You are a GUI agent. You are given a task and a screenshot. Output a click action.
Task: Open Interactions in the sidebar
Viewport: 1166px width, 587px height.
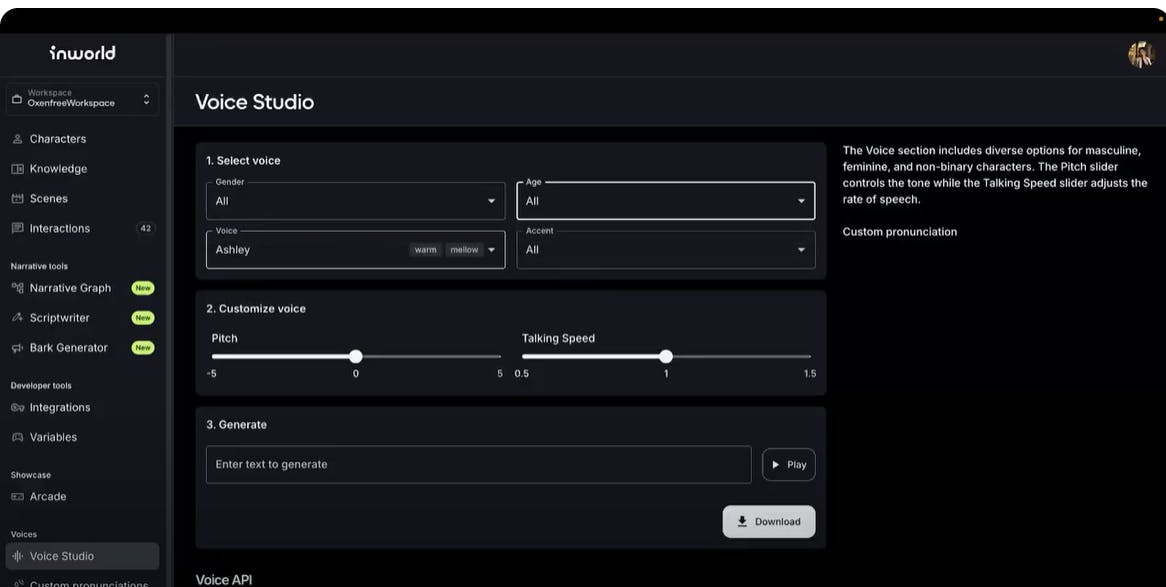[82, 228]
